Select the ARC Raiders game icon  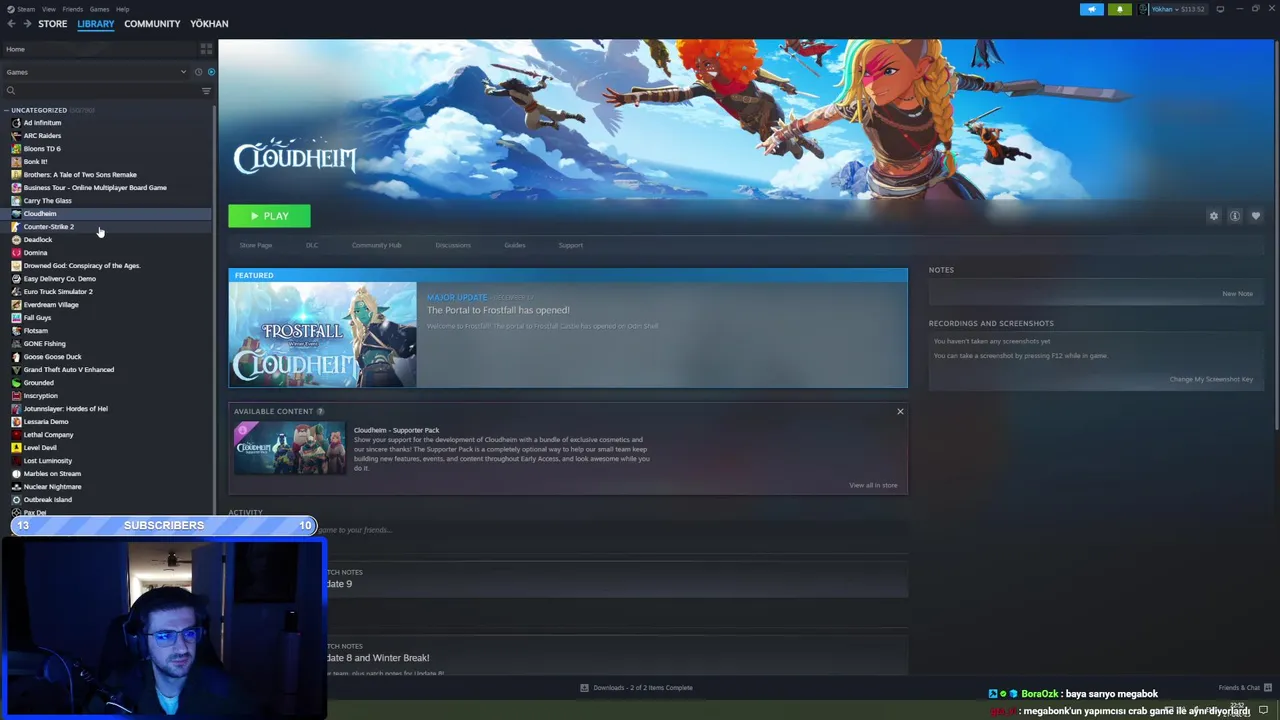pyautogui.click(x=16, y=135)
